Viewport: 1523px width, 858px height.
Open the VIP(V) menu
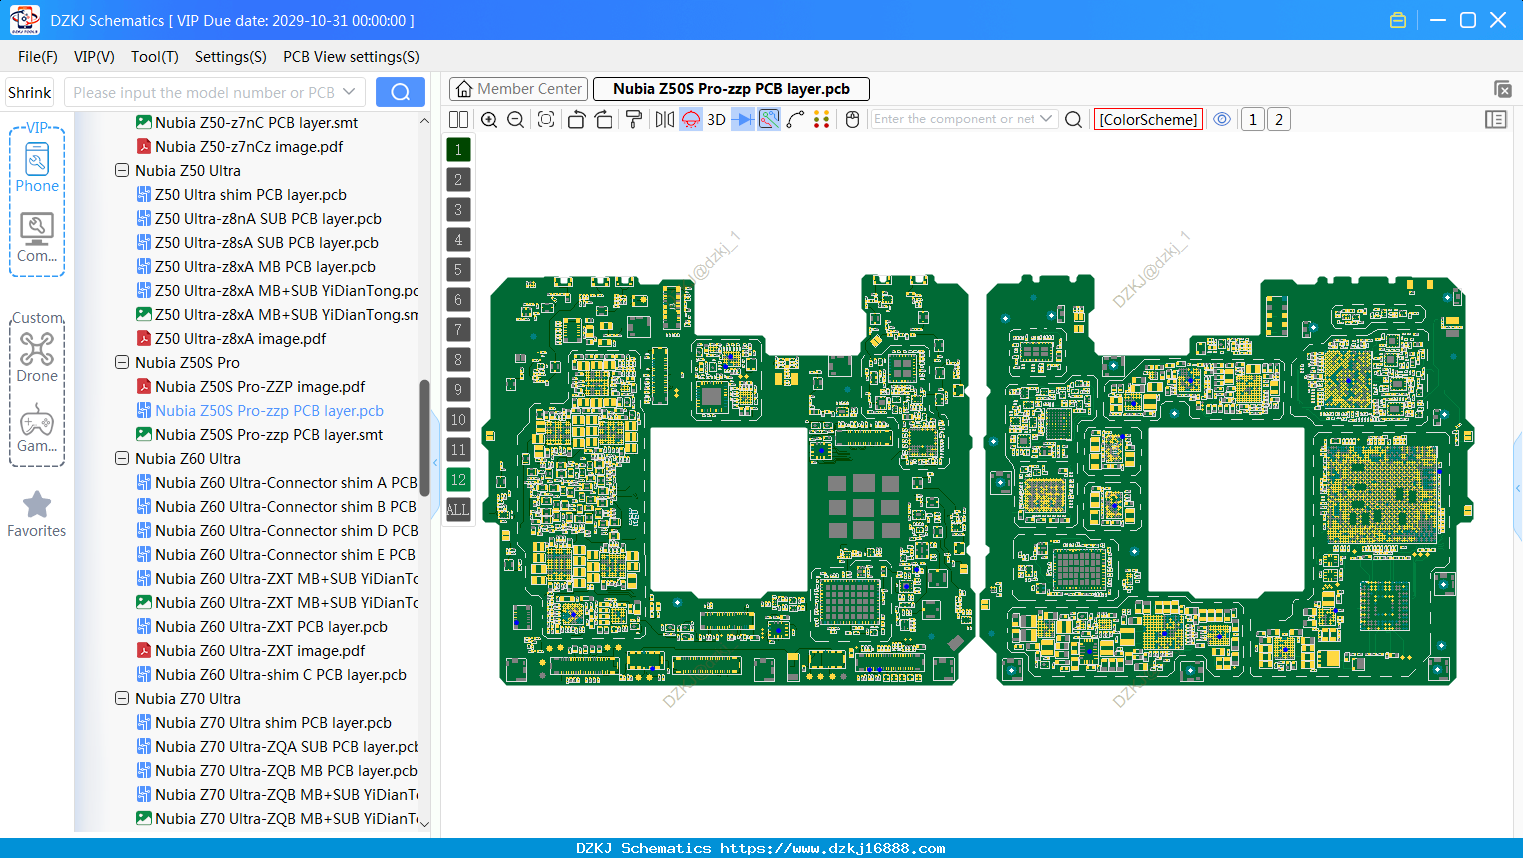94,57
